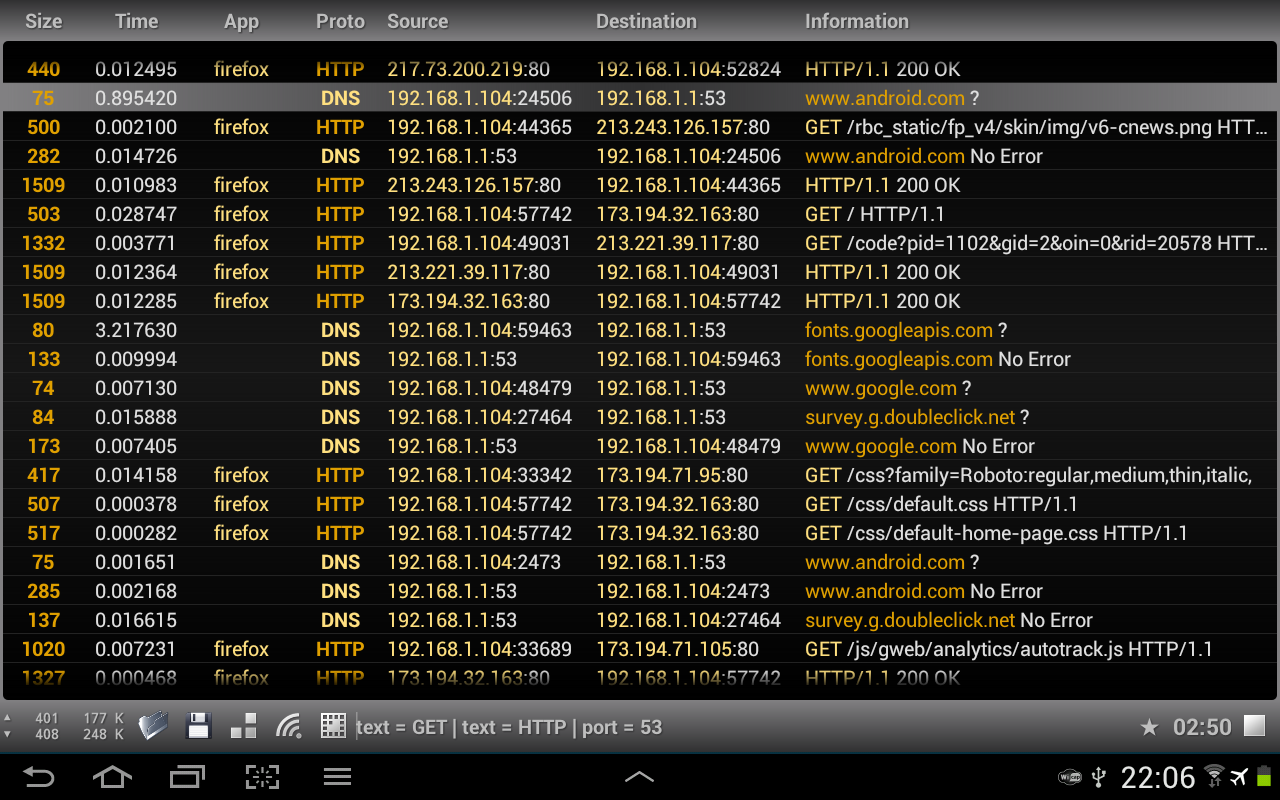Tap destination 192.168.1.104:27464
1280x800 pixels.
688,620
